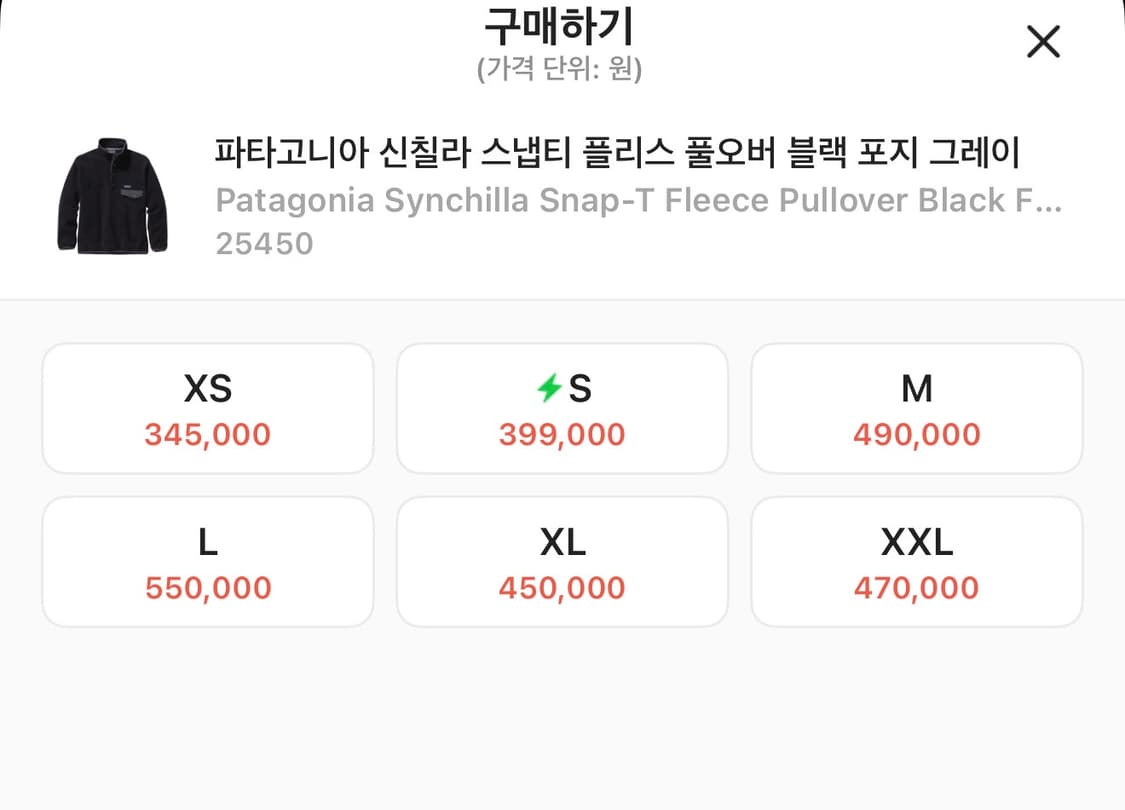The image size is (1125, 810).
Task: Close the 구매하기 purchase dialog
Action: point(1043,42)
